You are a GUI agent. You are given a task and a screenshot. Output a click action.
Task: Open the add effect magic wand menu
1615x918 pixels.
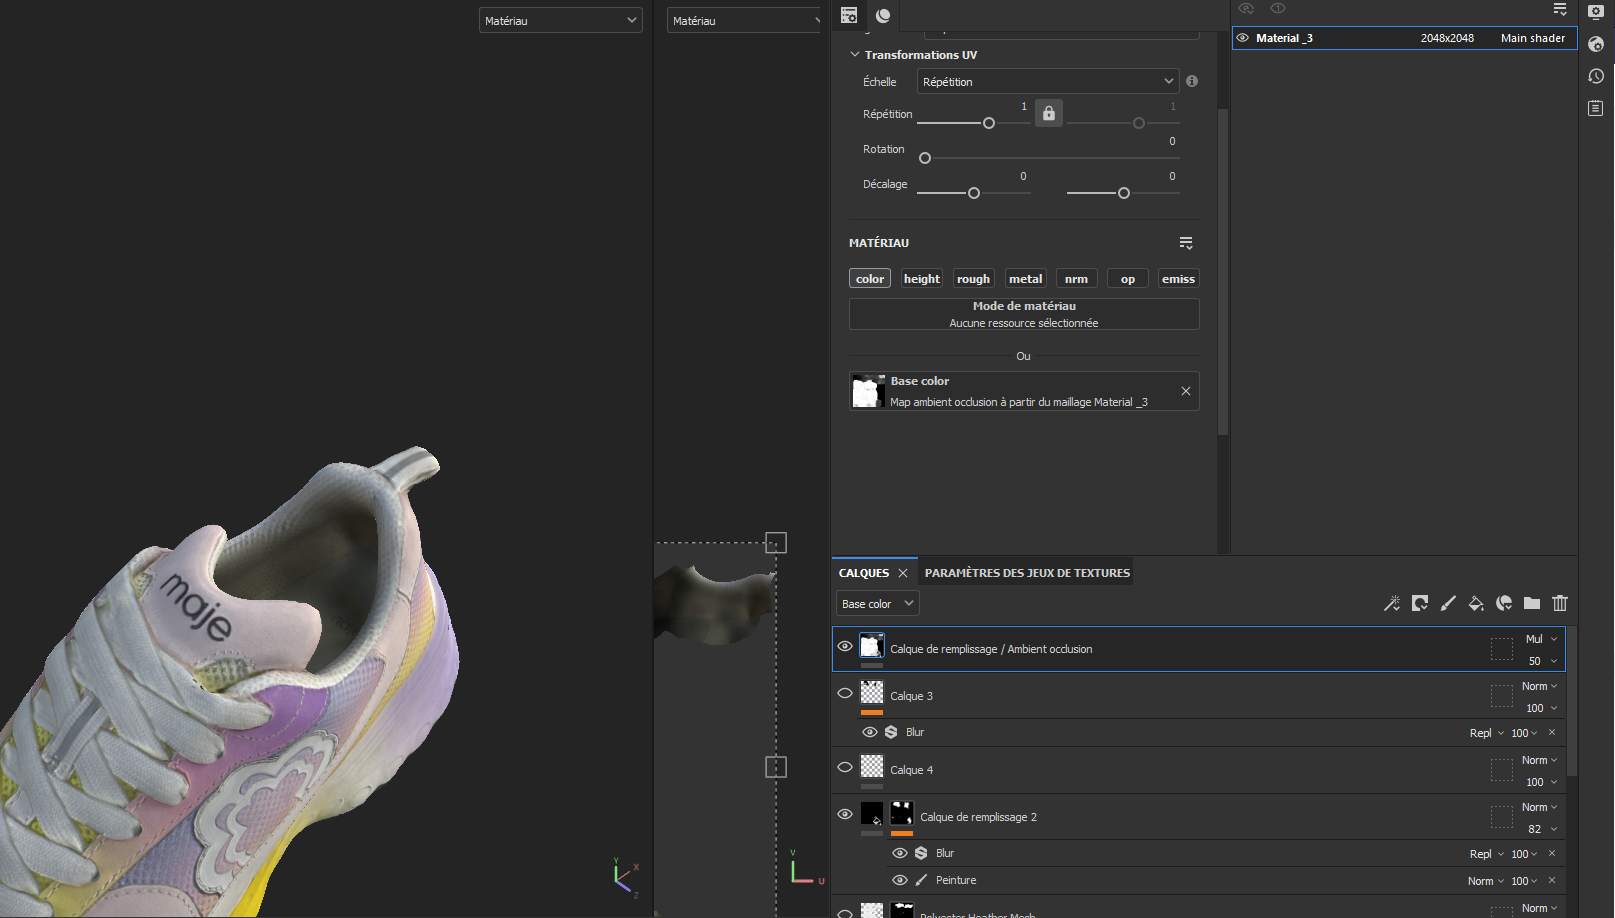click(1391, 603)
